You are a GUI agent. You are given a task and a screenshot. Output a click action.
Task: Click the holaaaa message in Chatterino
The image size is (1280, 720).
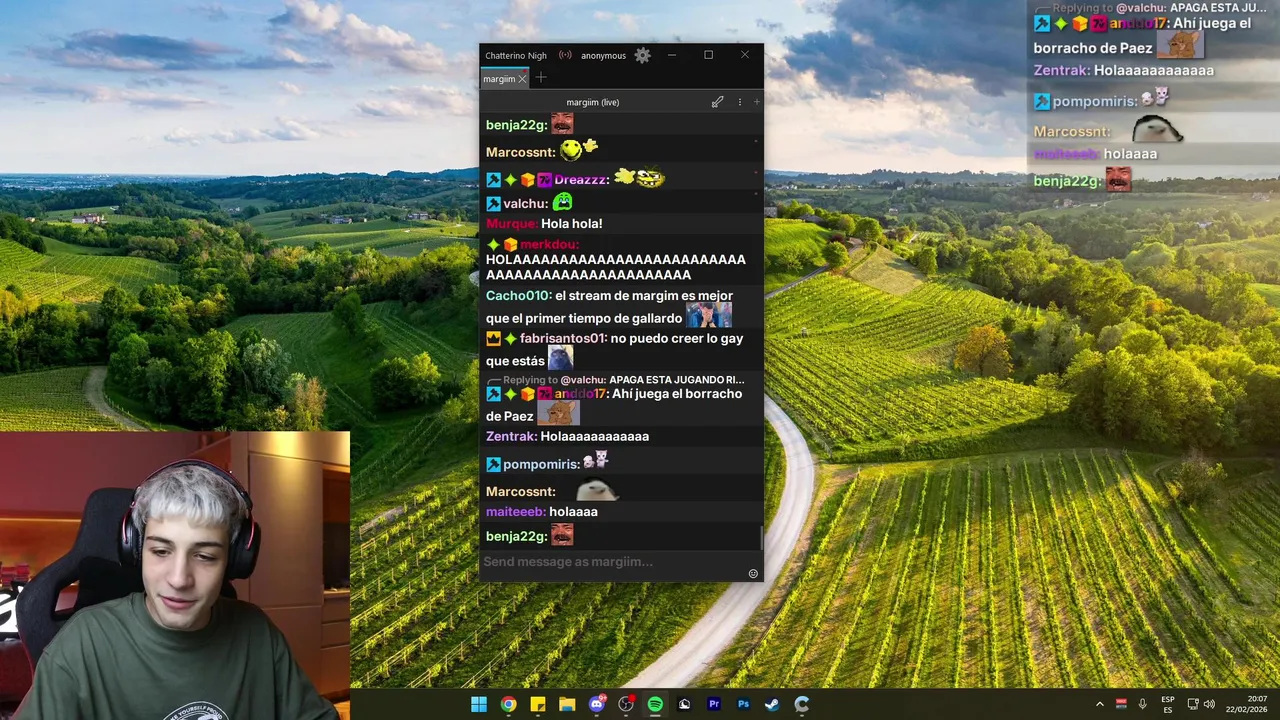[x=573, y=512]
